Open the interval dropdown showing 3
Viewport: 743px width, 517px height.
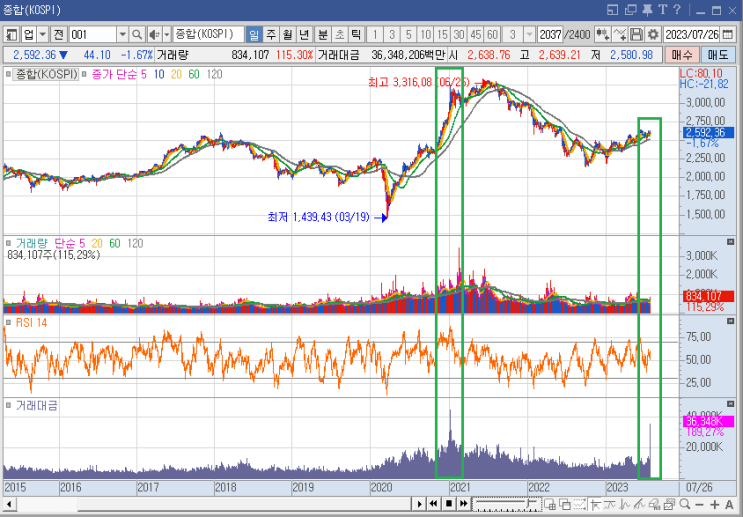pyautogui.click(x=529, y=35)
